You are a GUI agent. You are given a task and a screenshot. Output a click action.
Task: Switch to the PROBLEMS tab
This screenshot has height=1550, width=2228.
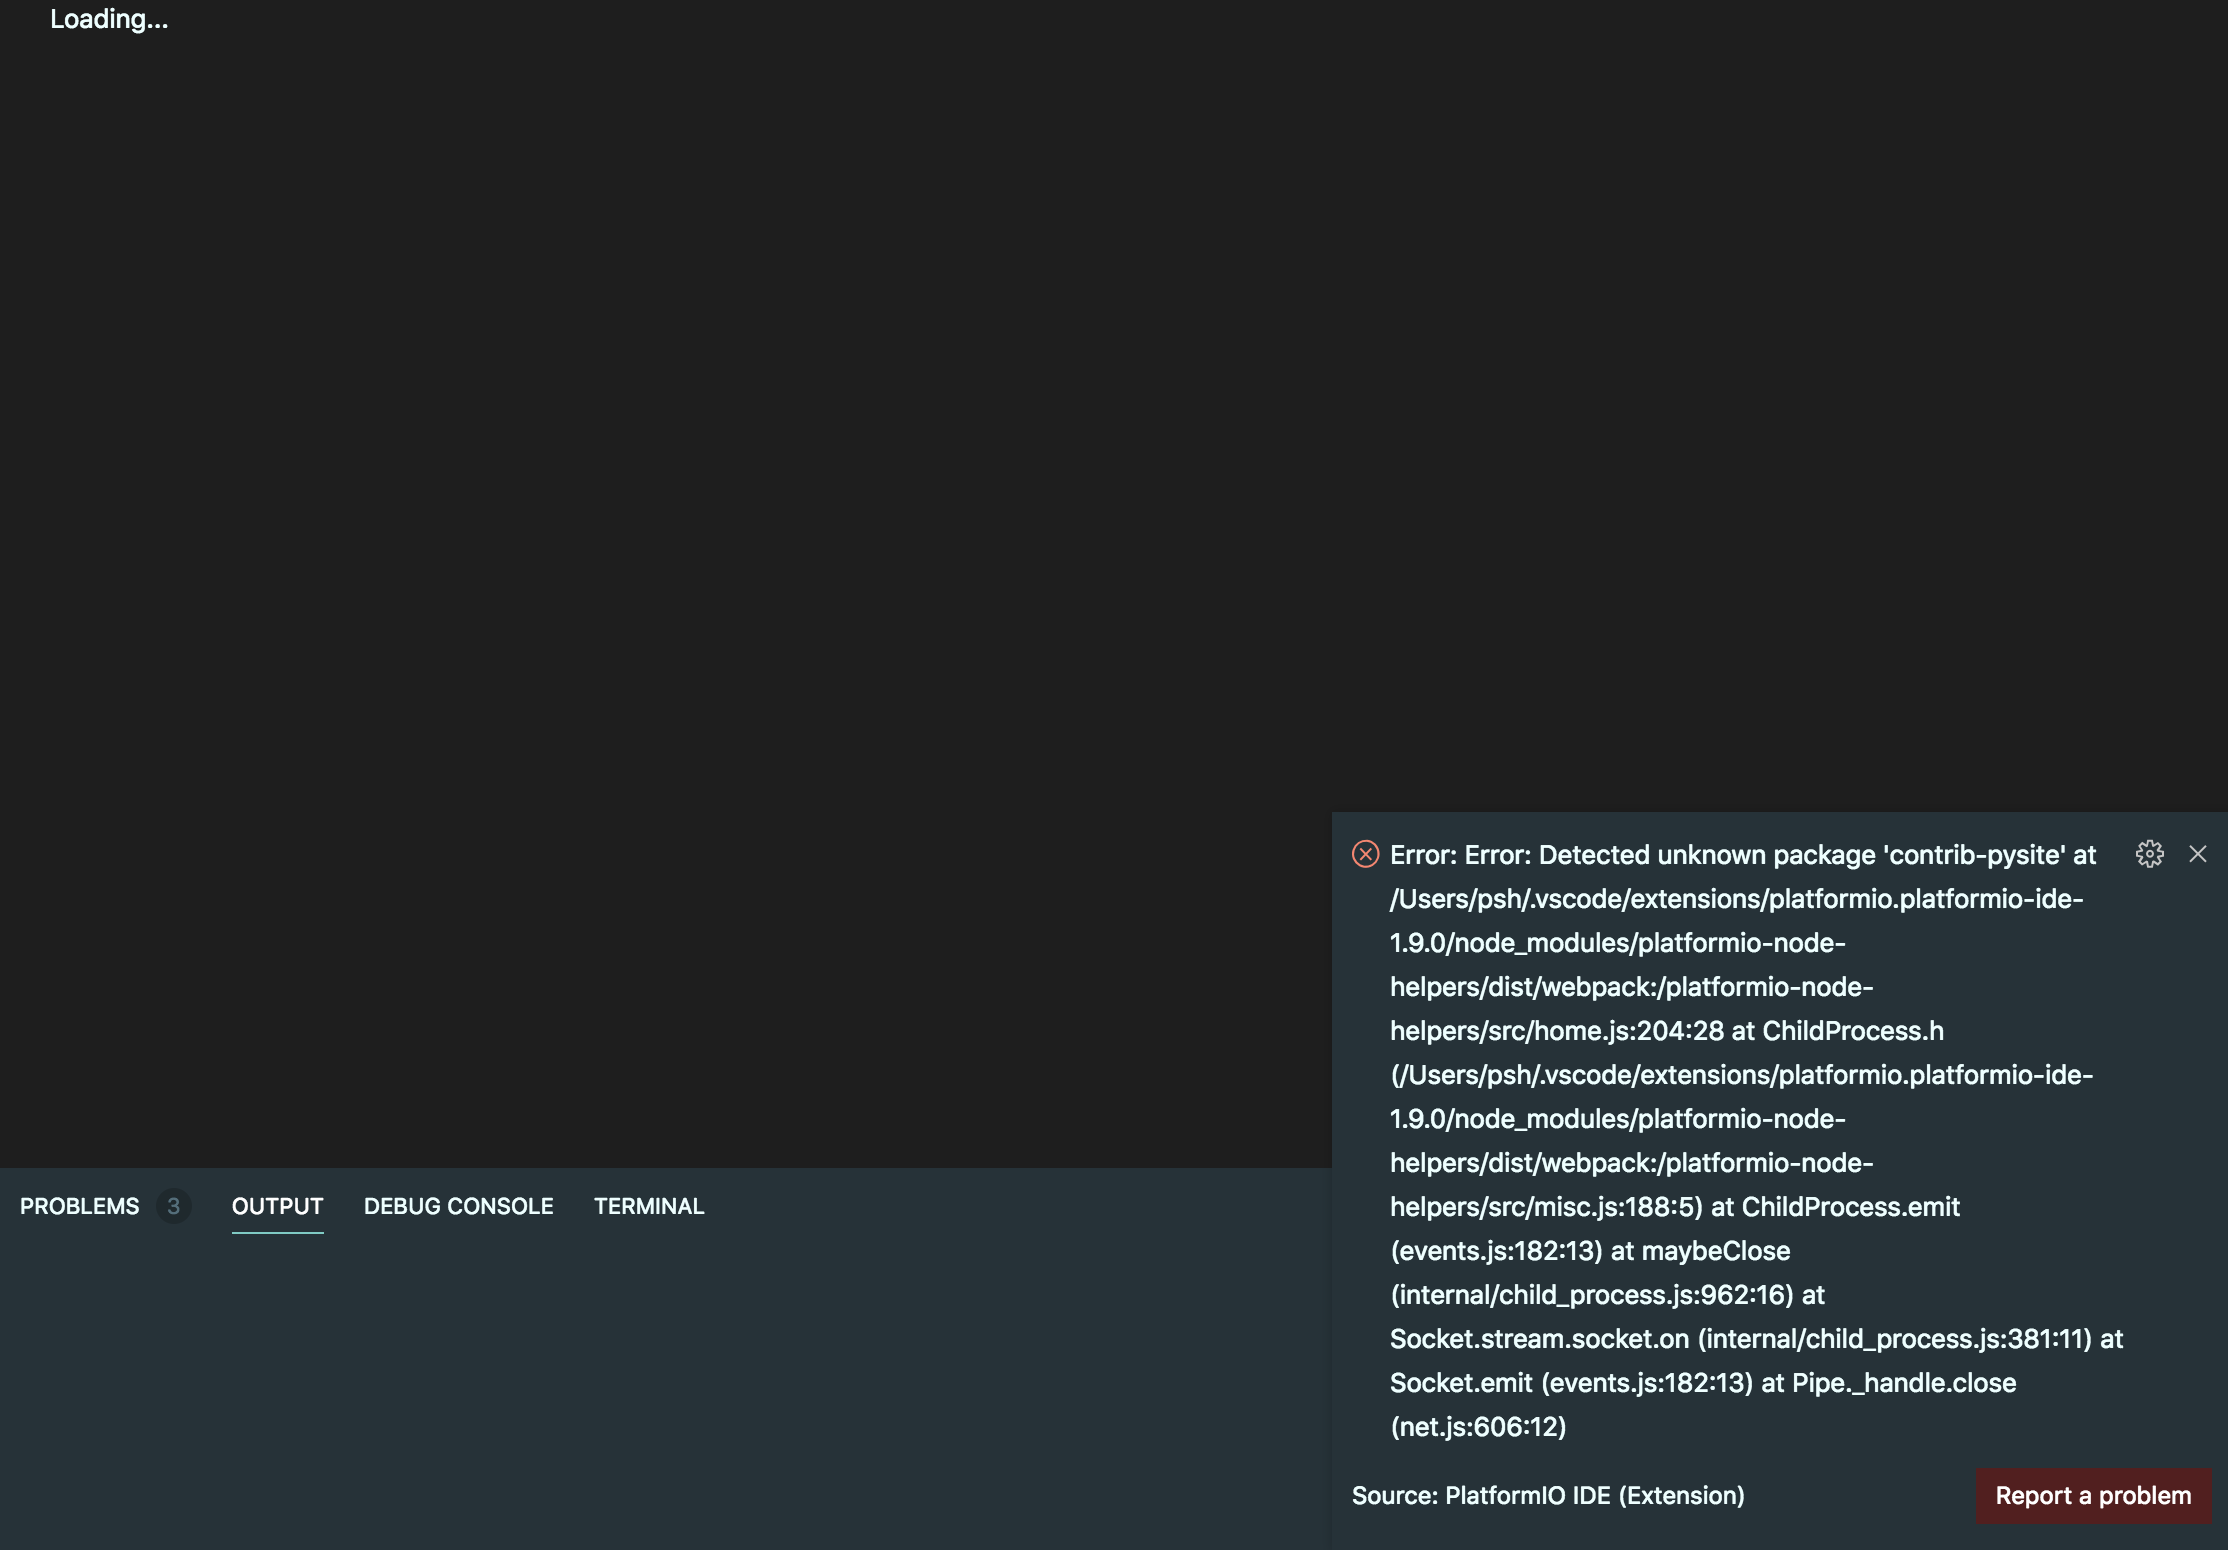(78, 1206)
